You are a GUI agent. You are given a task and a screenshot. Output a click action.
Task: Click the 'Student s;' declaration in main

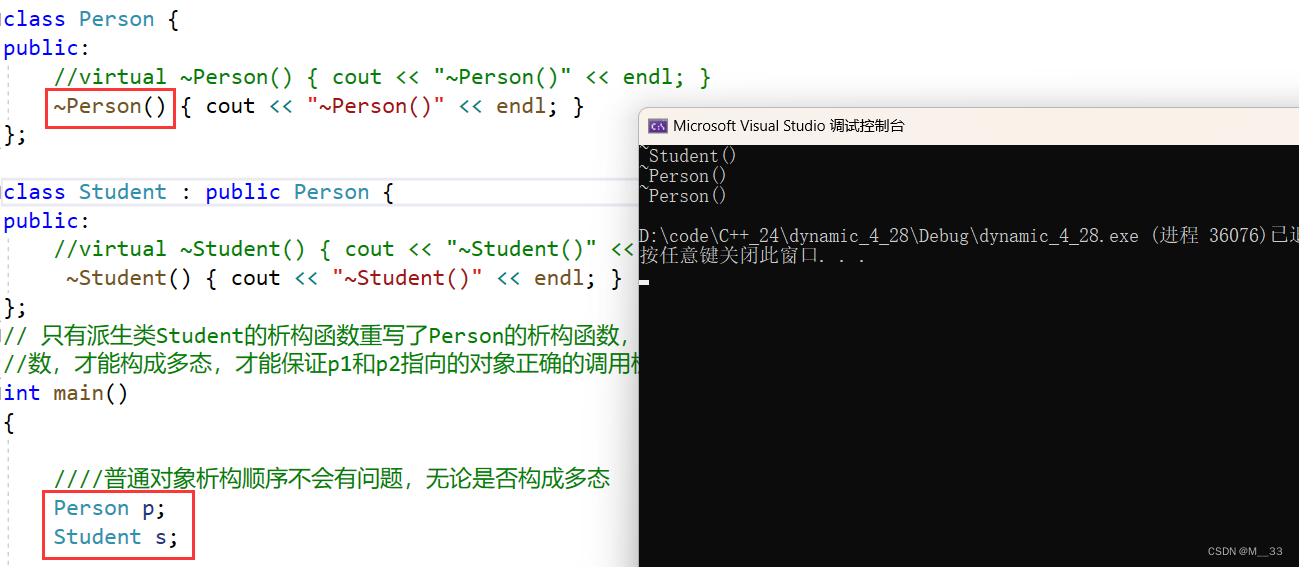116,537
